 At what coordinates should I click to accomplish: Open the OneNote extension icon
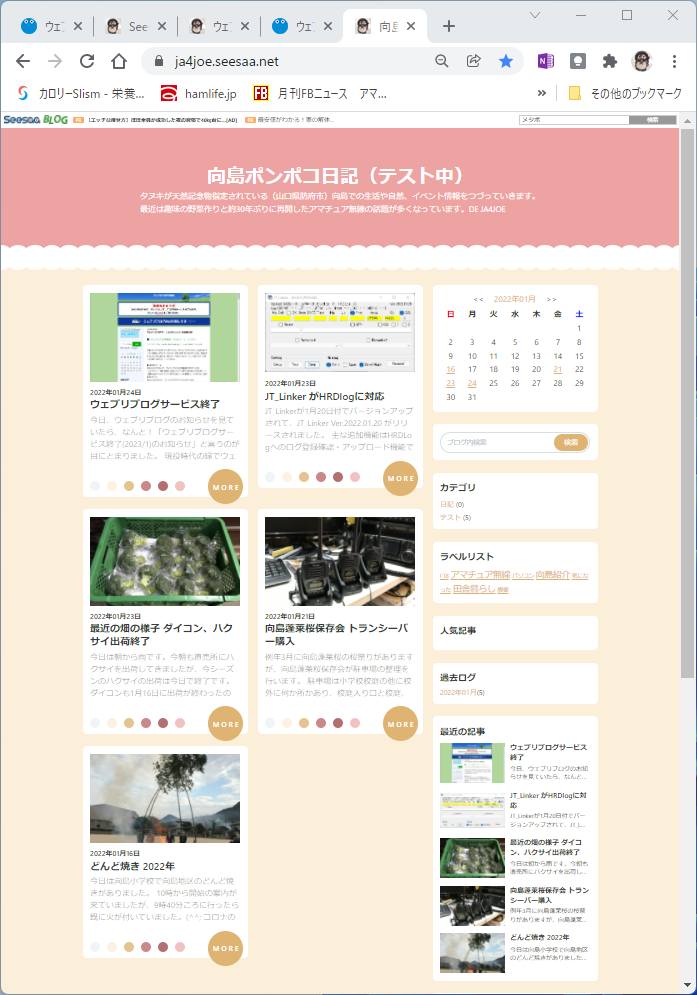pos(545,61)
